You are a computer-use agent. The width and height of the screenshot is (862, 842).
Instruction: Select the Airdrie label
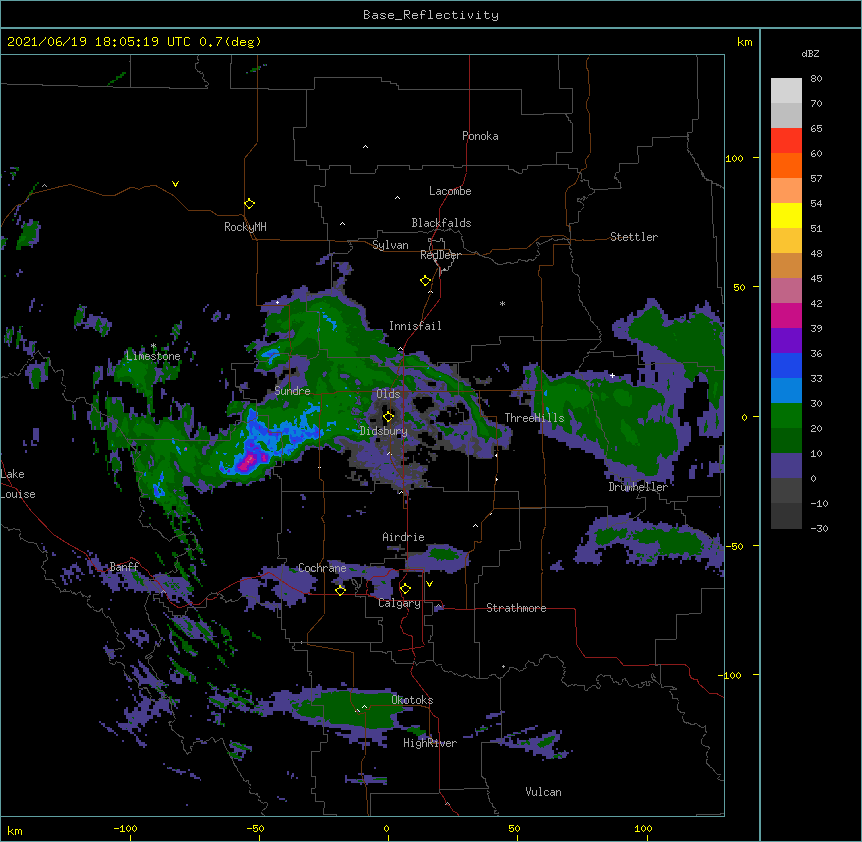tap(404, 537)
